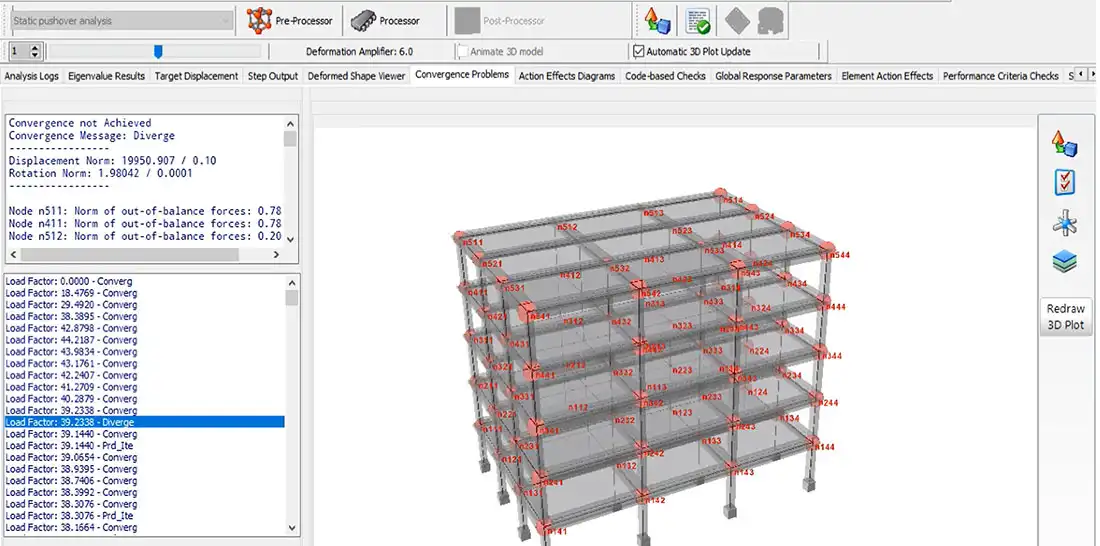The image size is (1100, 546).
Task: Click the gray blob toolbar icon beside the diamond
Action: (x=770, y=21)
